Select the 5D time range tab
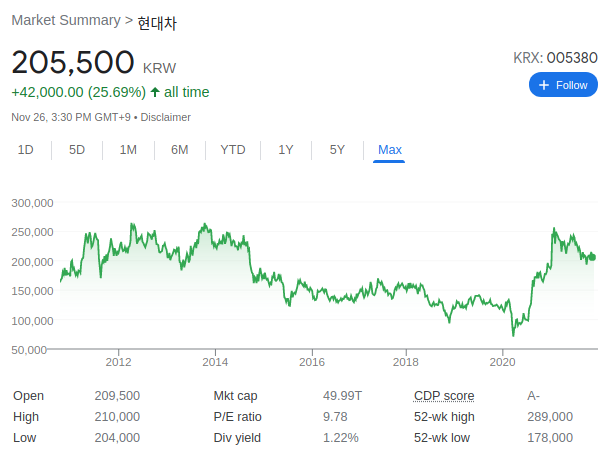Screen dimensions: 607x458 (77, 149)
